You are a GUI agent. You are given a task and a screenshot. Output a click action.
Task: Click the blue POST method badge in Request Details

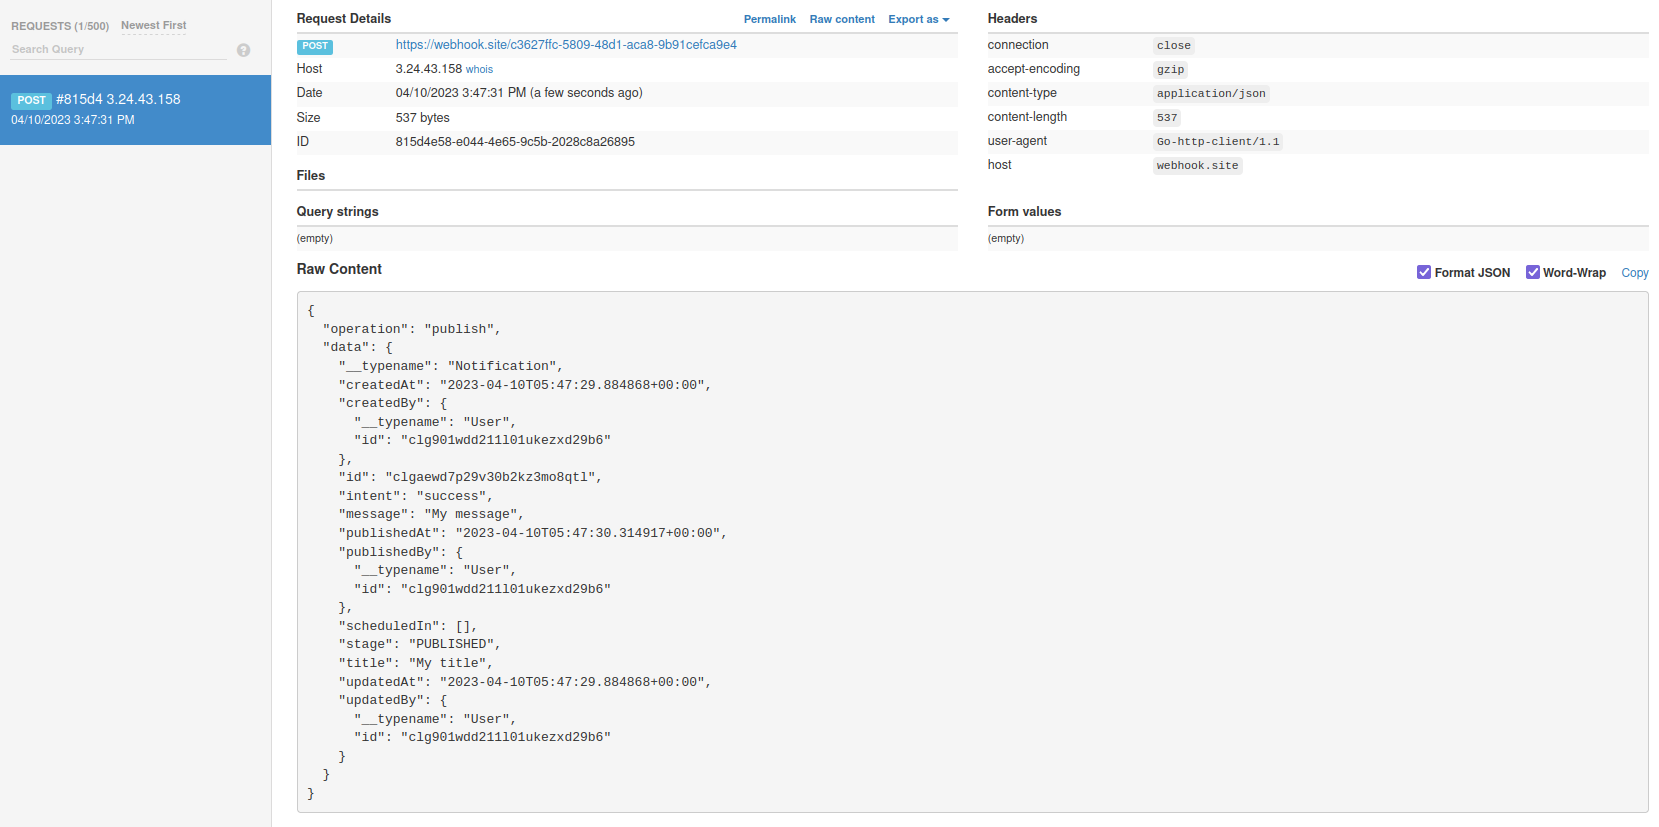click(314, 46)
